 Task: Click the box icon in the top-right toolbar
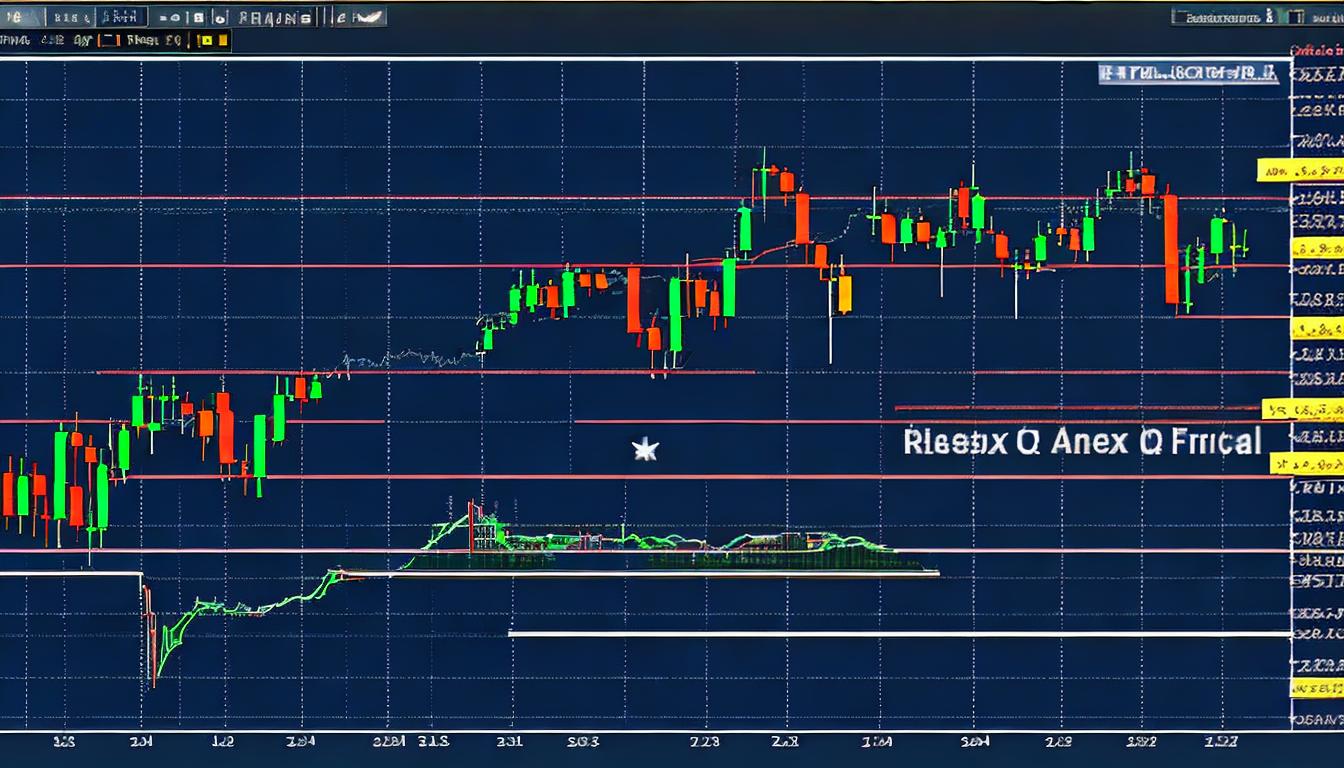(x=1297, y=17)
